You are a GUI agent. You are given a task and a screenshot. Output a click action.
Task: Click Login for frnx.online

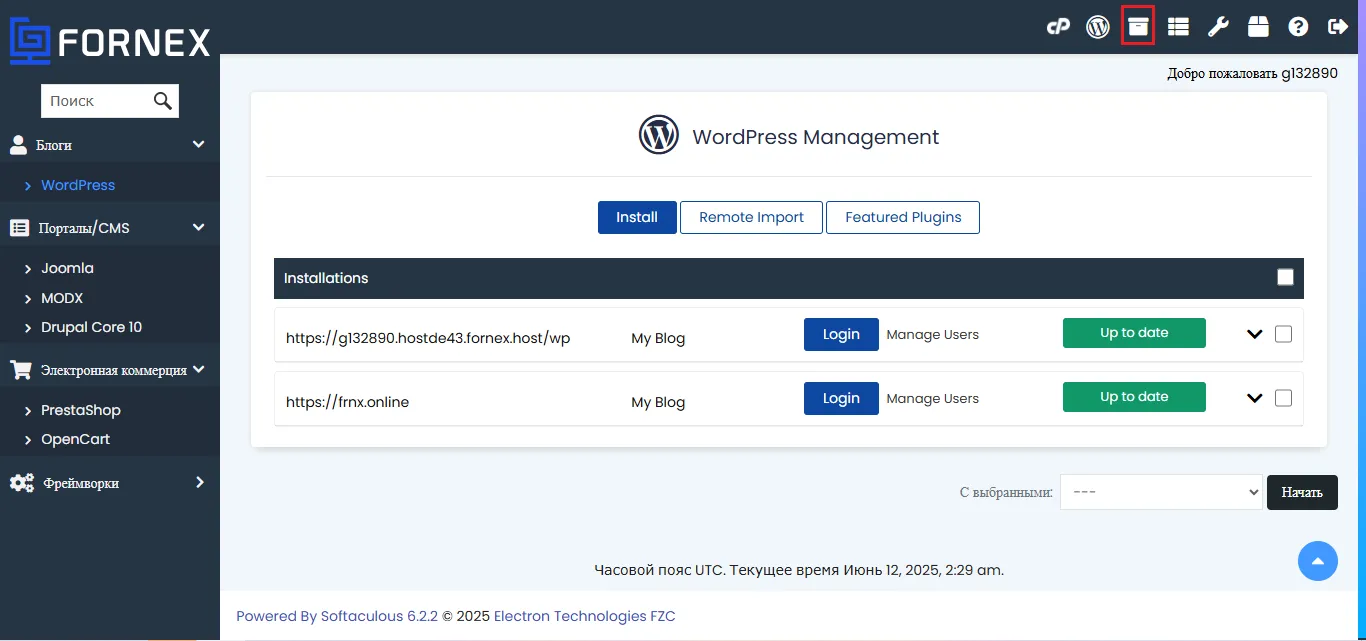(841, 398)
